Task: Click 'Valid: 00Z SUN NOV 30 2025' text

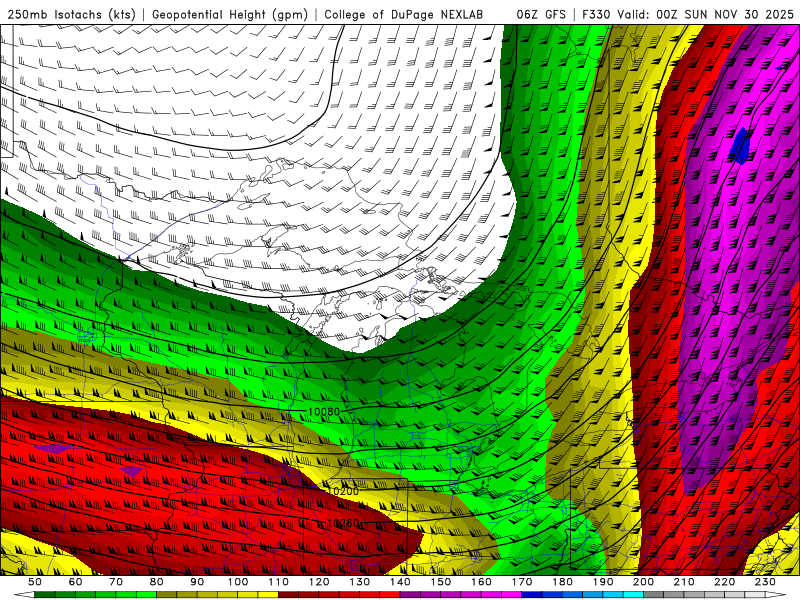Action: 705,14
